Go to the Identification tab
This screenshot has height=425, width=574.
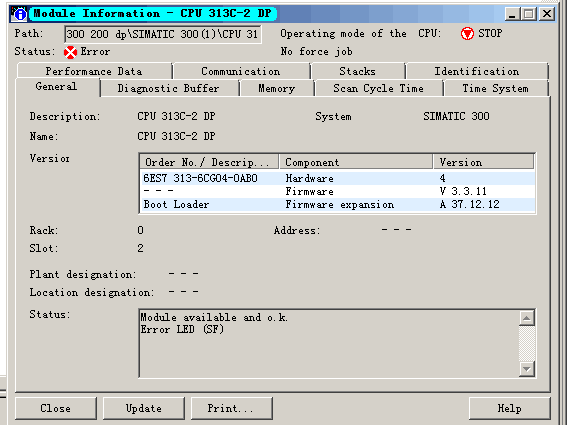[x=477, y=71]
